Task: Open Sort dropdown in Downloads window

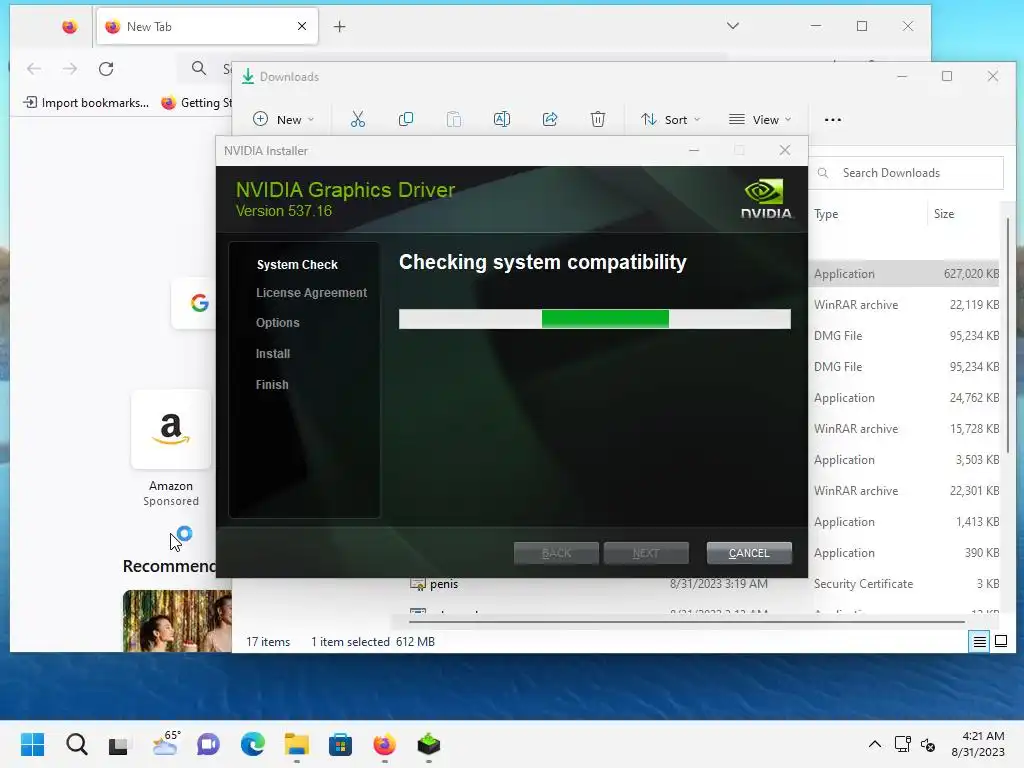Action: point(670,120)
